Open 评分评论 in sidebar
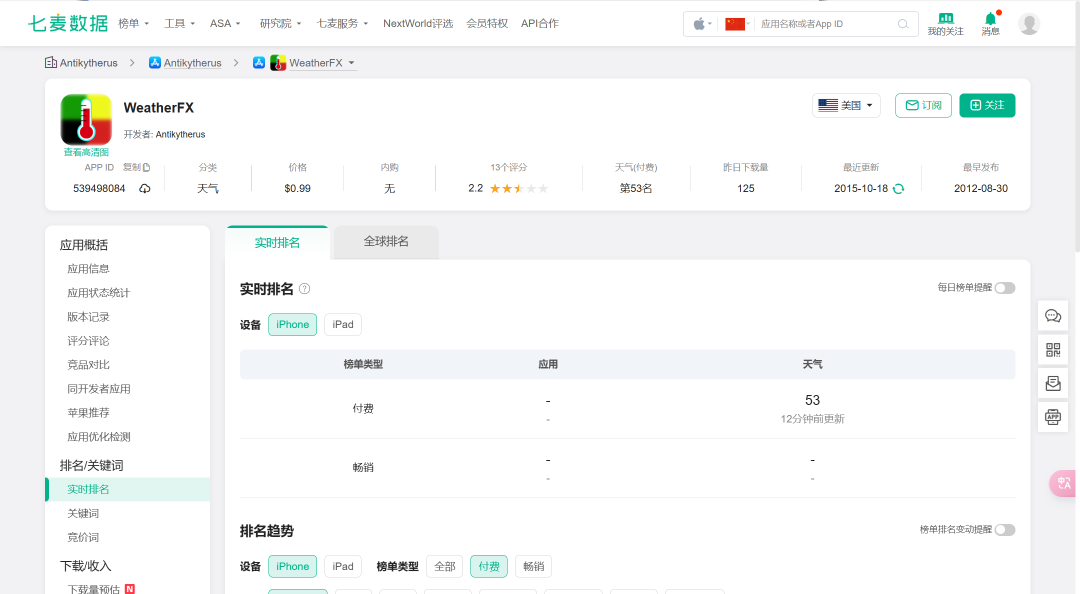Viewport: 1080px width, 594px height. point(88,341)
